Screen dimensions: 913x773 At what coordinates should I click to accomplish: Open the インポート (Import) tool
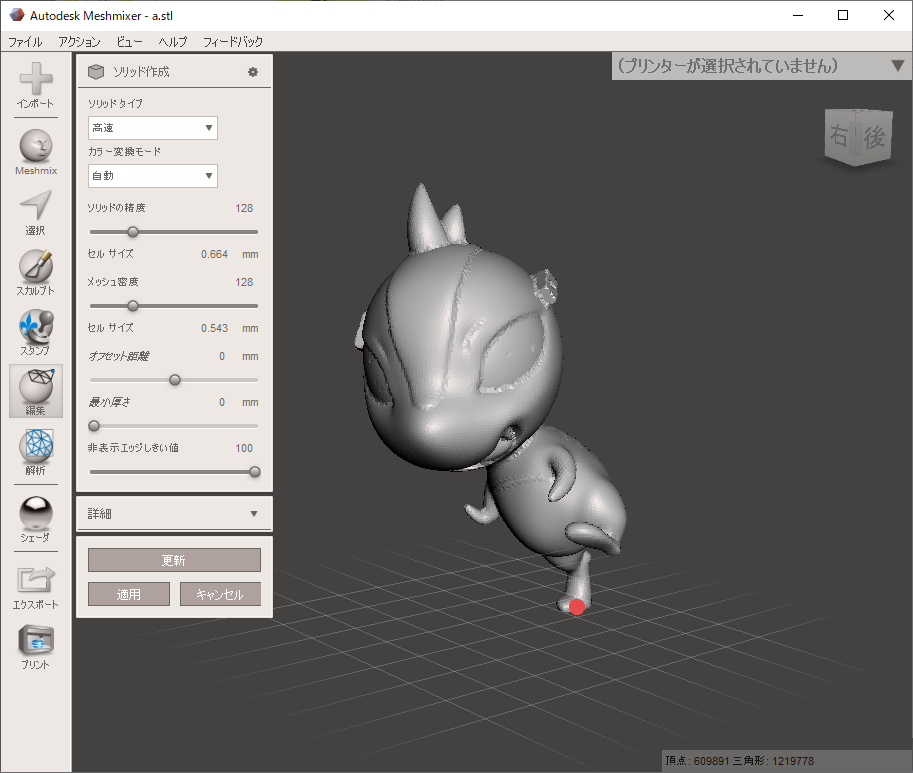point(36,85)
